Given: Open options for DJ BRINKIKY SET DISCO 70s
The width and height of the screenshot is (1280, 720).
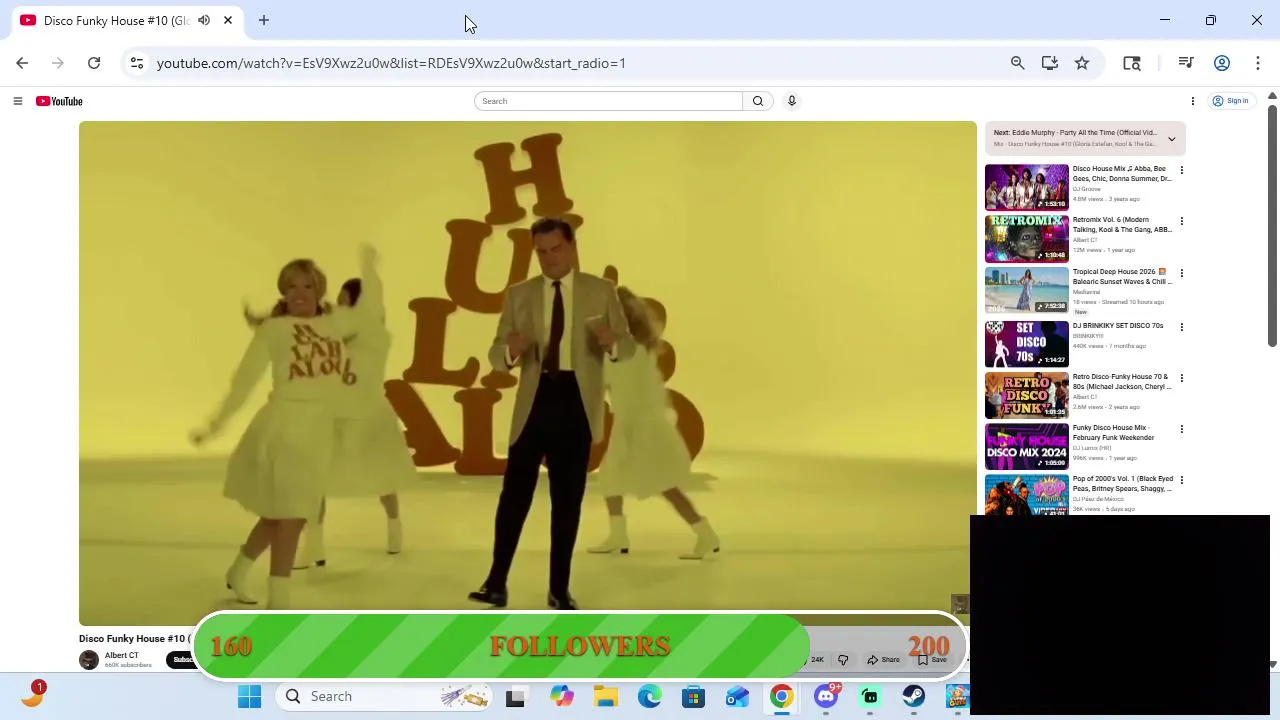Looking at the screenshot, I should tap(1182, 327).
